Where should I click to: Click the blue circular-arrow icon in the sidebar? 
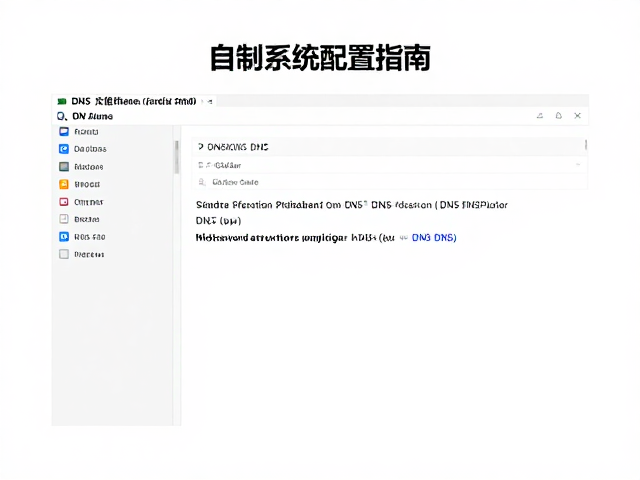tap(64, 149)
